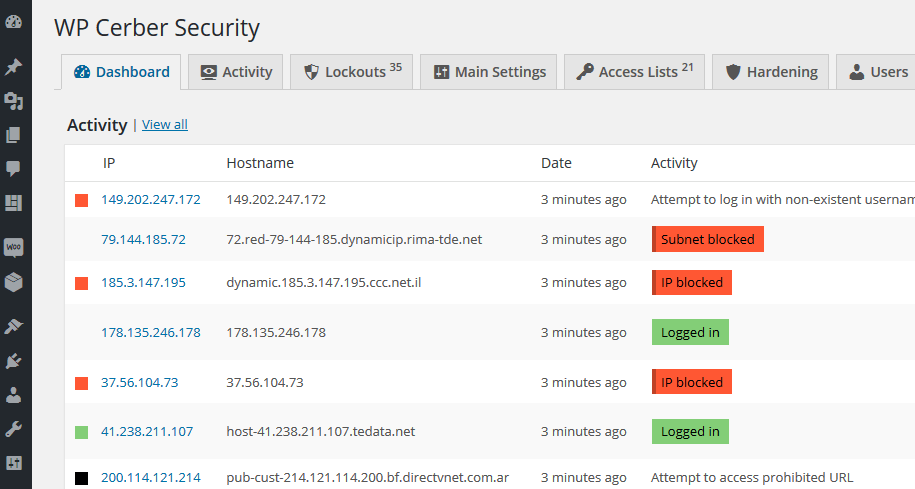Click red marker beside 185.3.147.195
Image resolution: width=915 pixels, height=489 pixels.
click(x=82, y=284)
